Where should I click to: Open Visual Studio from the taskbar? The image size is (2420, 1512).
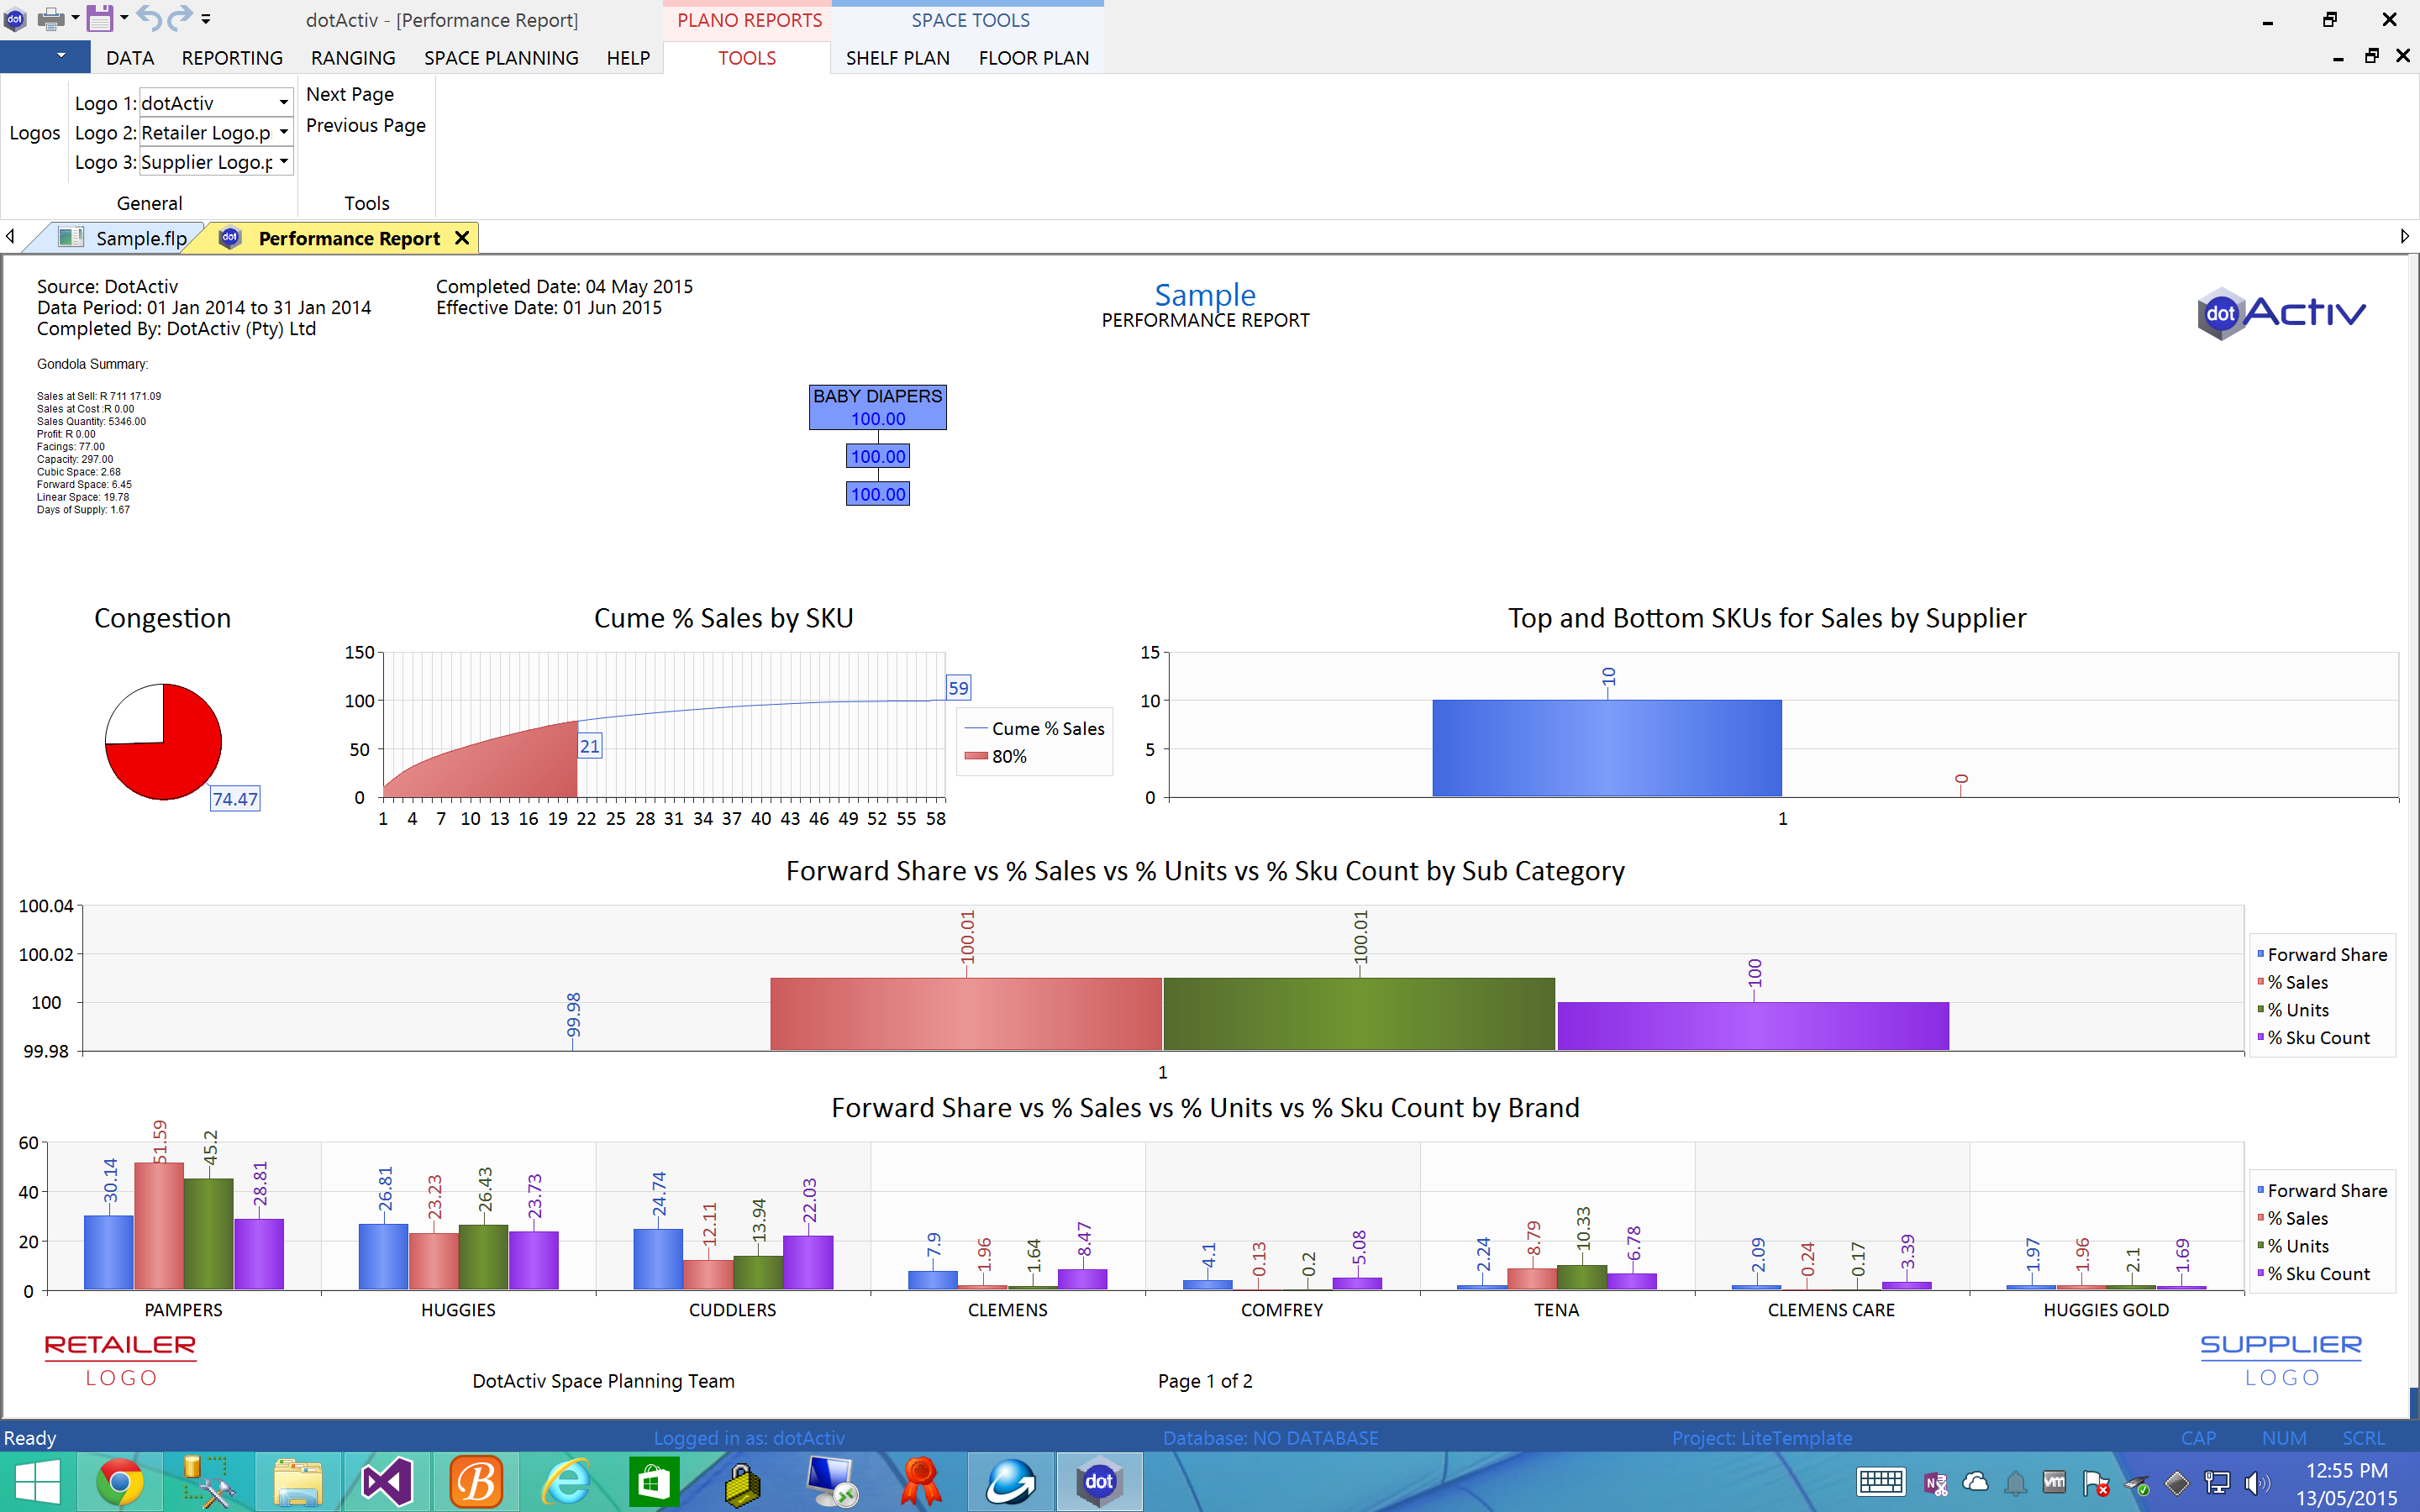point(387,1482)
